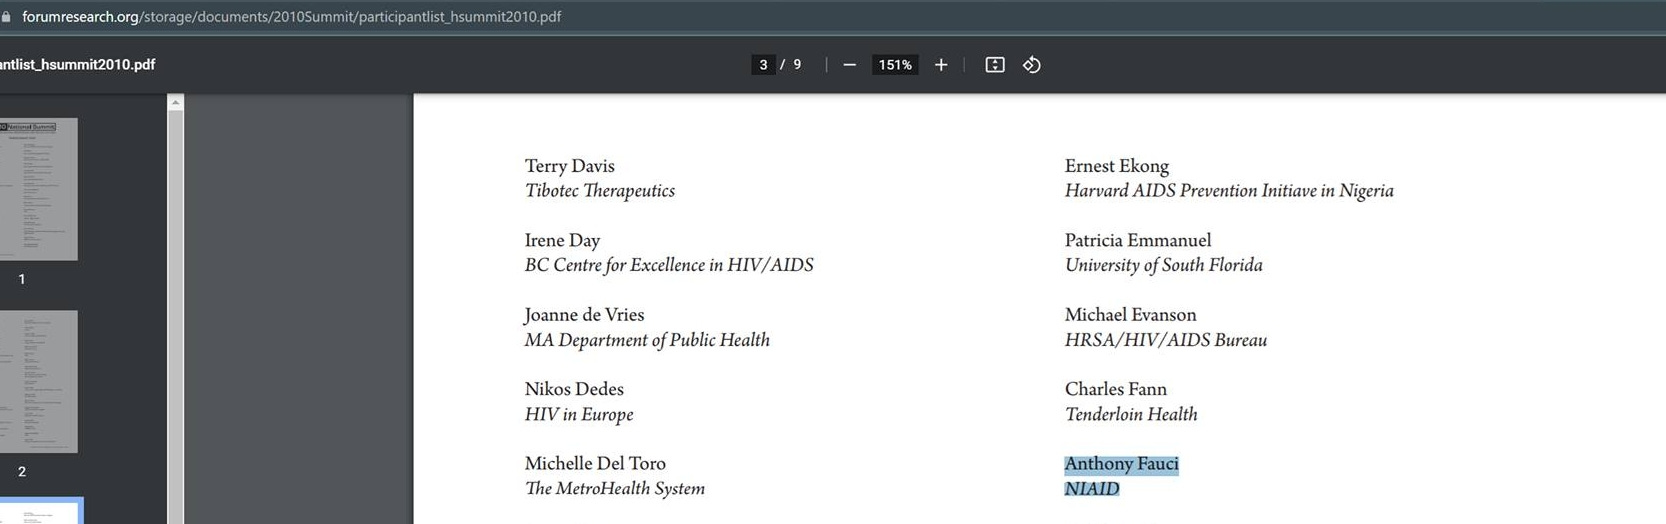Click the name Michael Evanson
This screenshot has height=524, width=1666.
pyautogui.click(x=1130, y=315)
